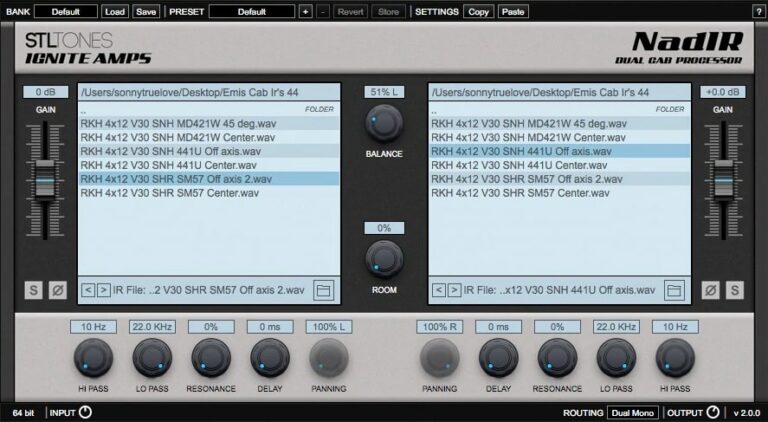
Task: Click the left cab PANNING knob
Action: pos(329,358)
